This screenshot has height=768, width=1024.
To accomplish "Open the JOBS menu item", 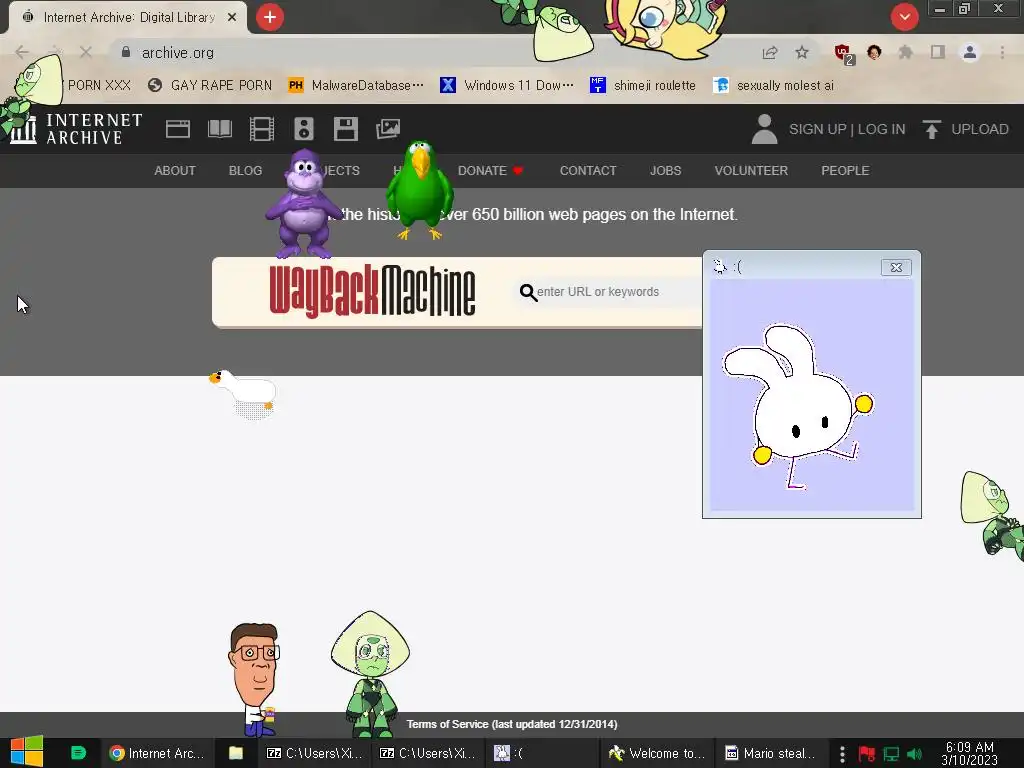I will [665, 170].
